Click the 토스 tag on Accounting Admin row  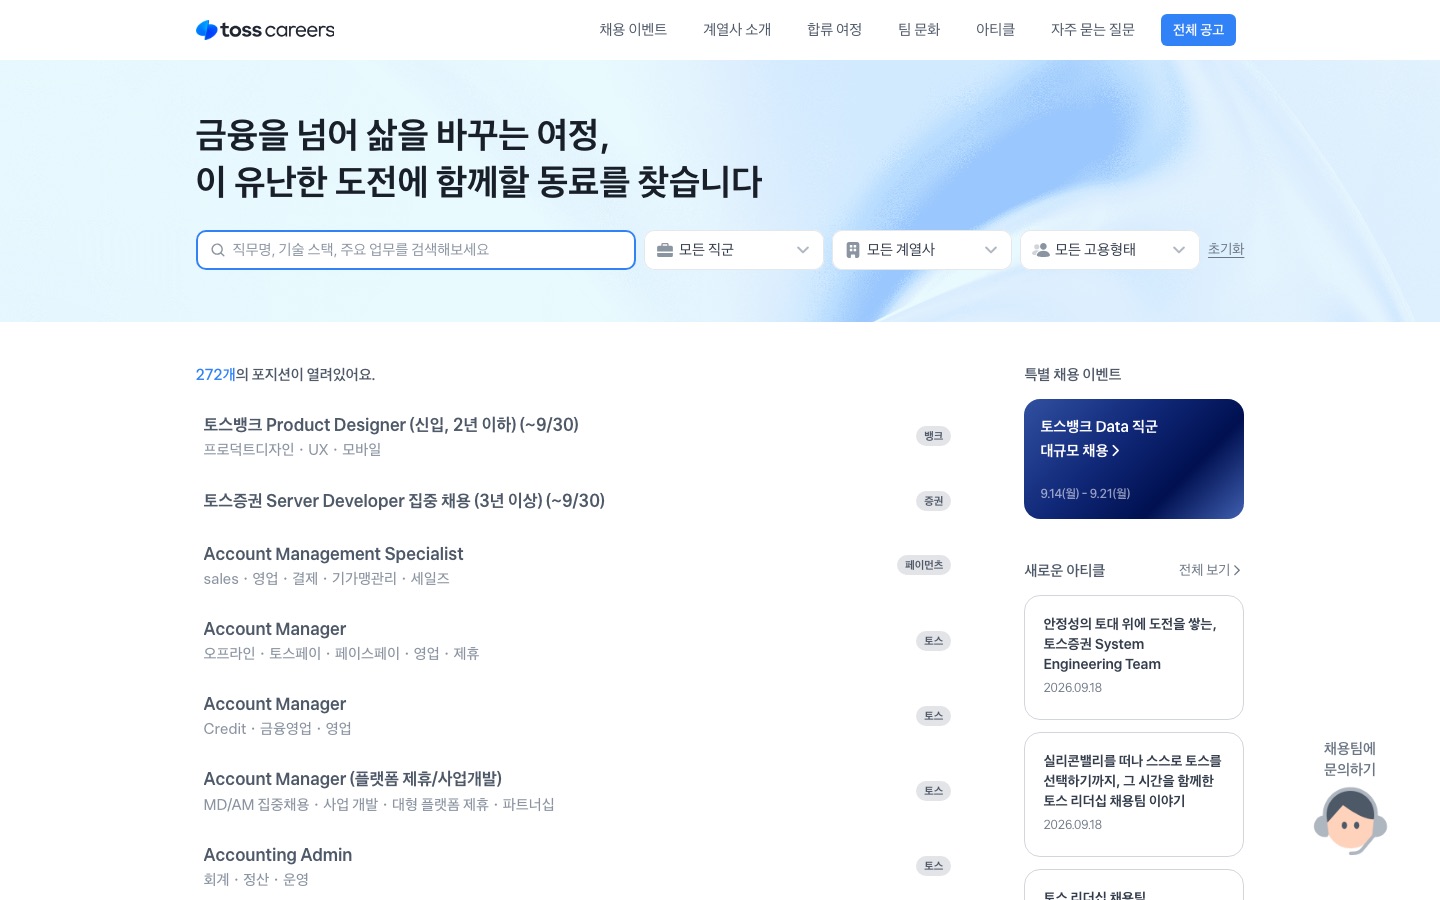pyautogui.click(x=933, y=866)
